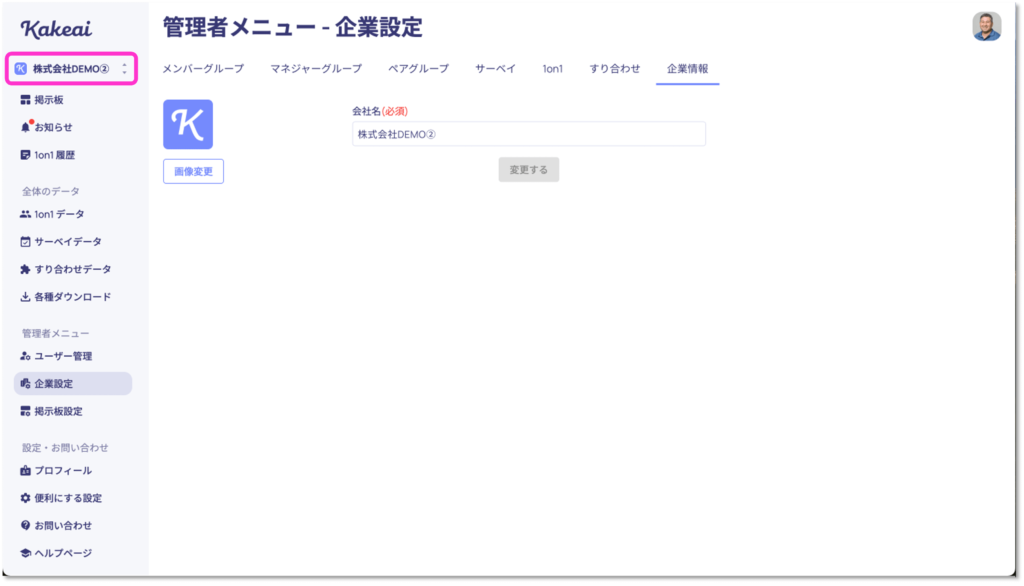This screenshot has width=1024, height=586.
Task: Click the ユーザー管理 user icon
Action: [25, 356]
